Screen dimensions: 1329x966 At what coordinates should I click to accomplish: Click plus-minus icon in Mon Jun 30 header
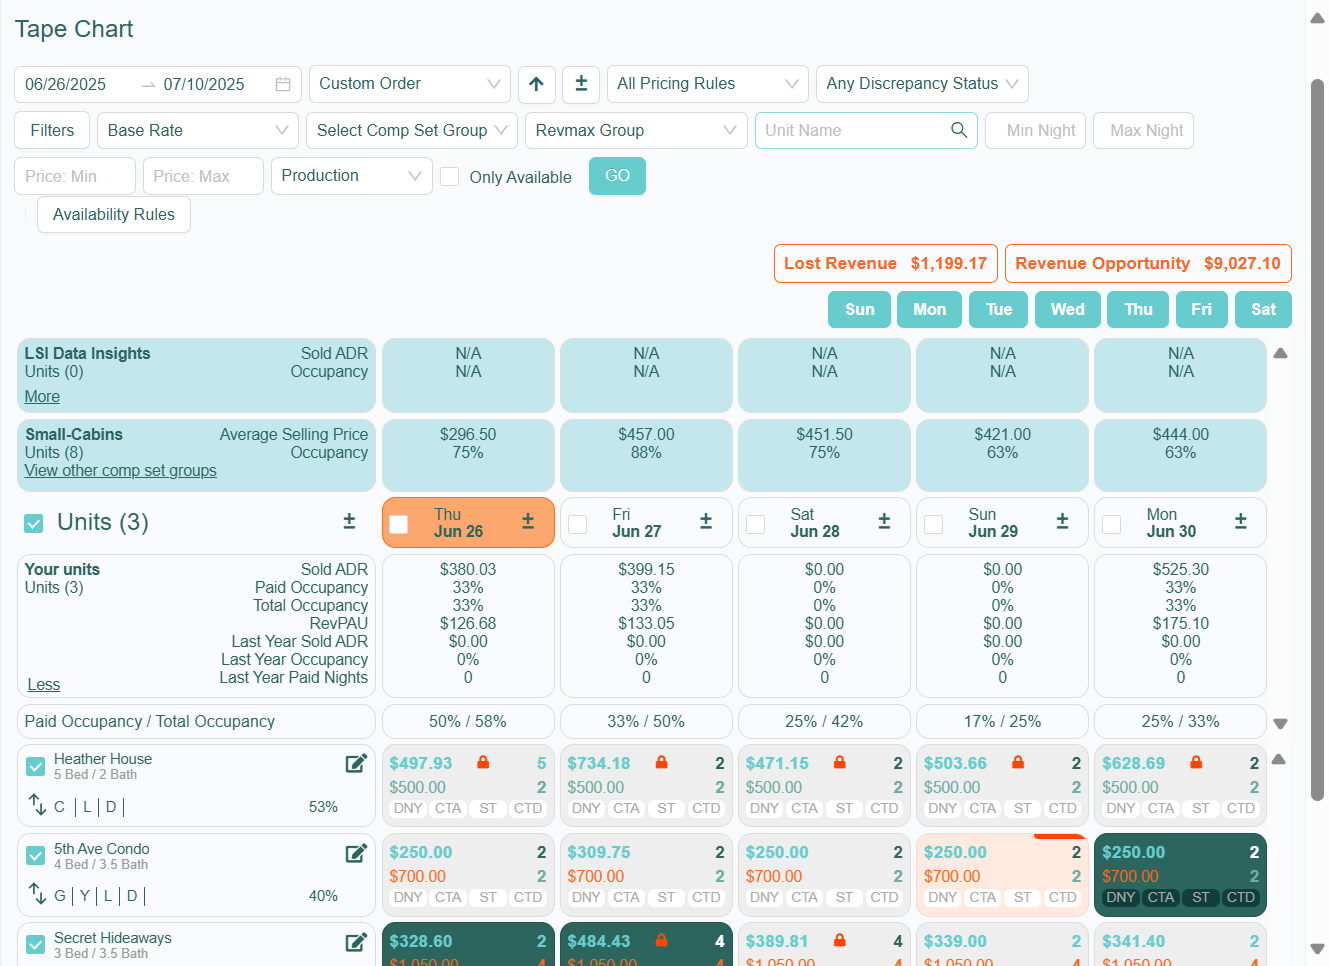[x=1241, y=521]
